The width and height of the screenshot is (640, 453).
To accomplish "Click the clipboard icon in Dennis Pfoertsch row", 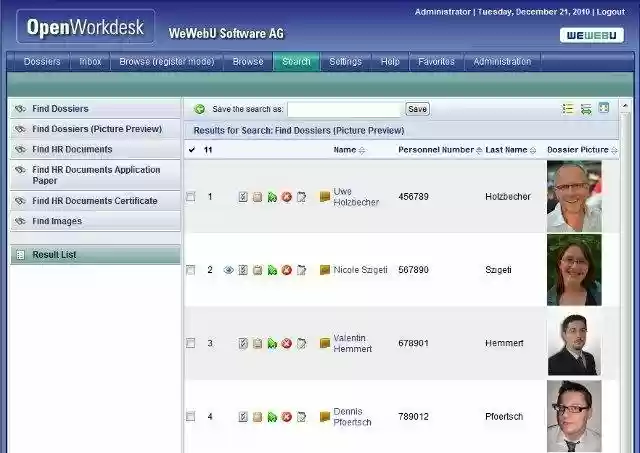I will 257,417.
